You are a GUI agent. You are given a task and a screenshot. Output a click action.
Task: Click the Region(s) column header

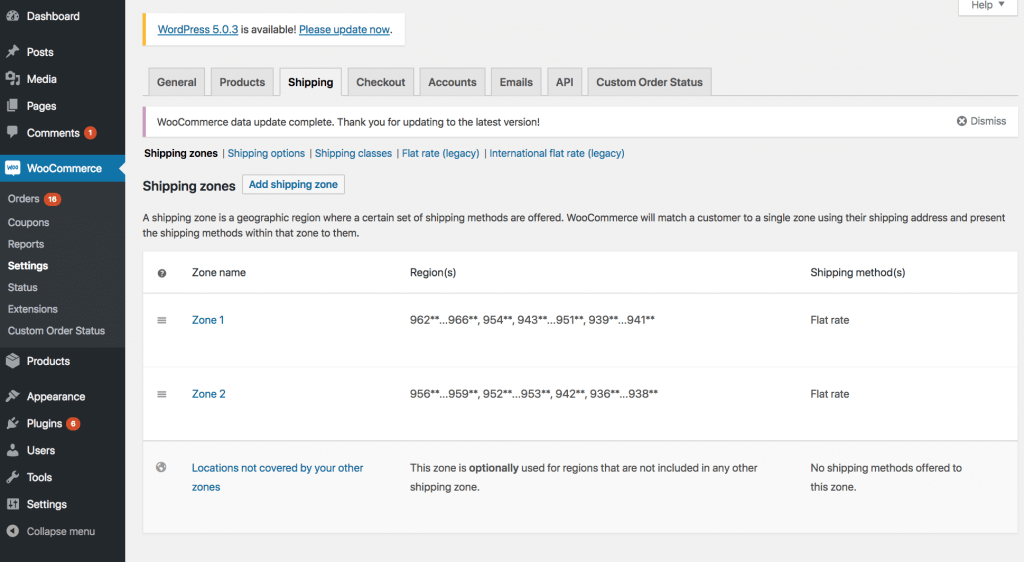(x=433, y=272)
